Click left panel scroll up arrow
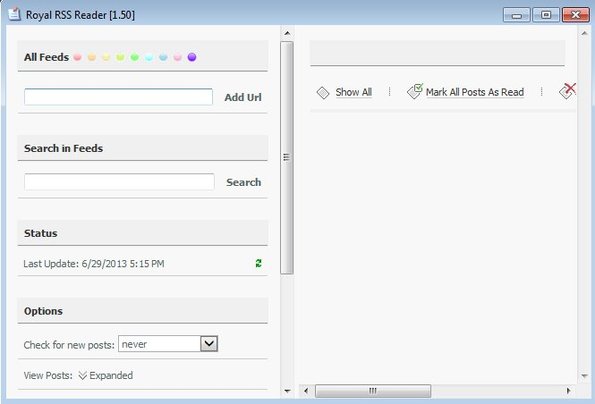 287,33
